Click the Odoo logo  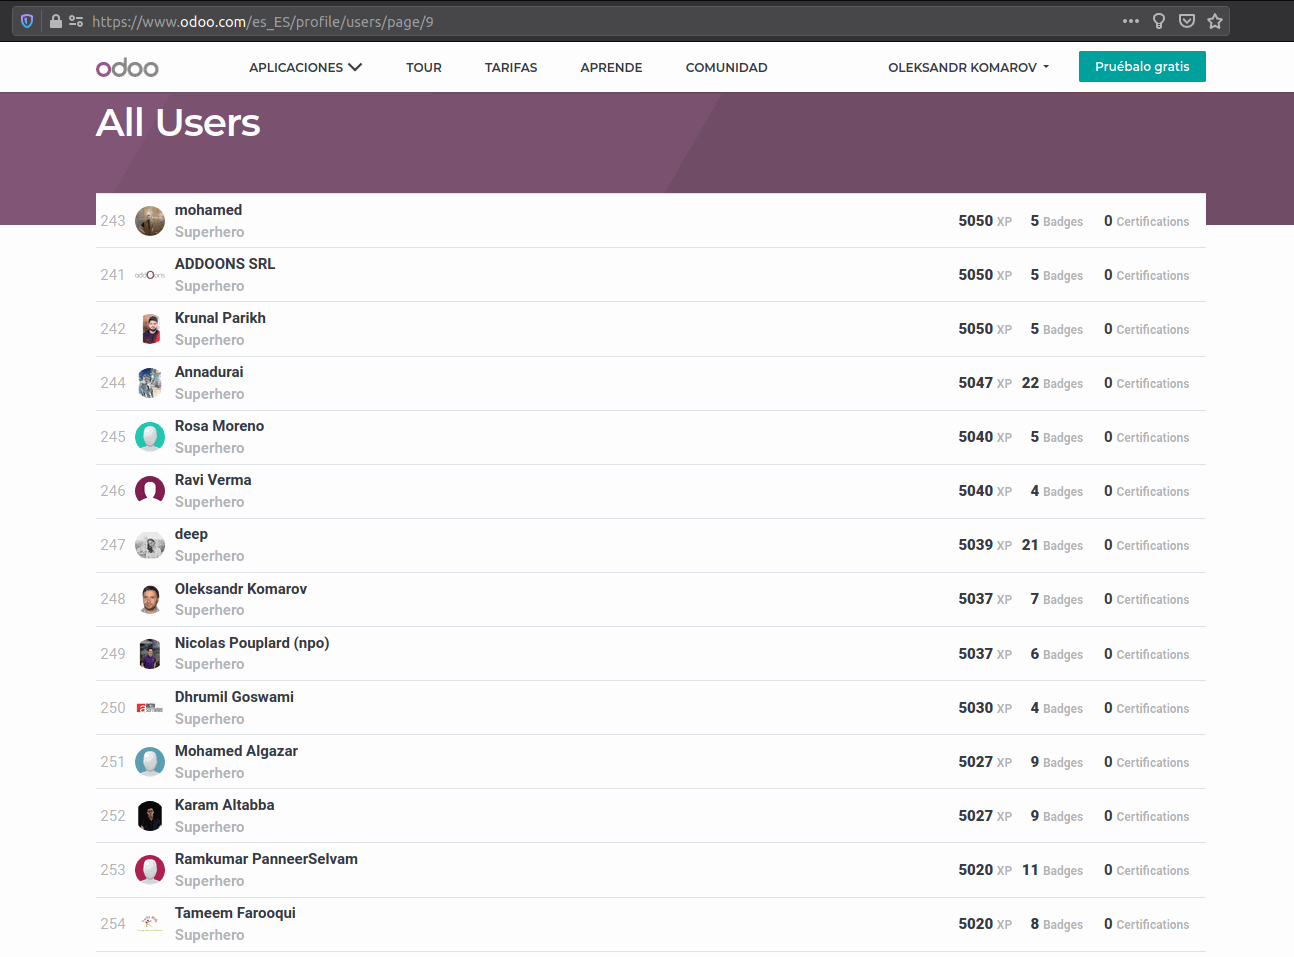coord(127,67)
